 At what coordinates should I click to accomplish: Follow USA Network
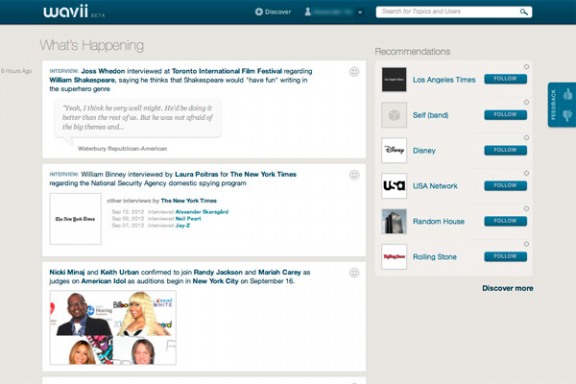[x=505, y=186]
